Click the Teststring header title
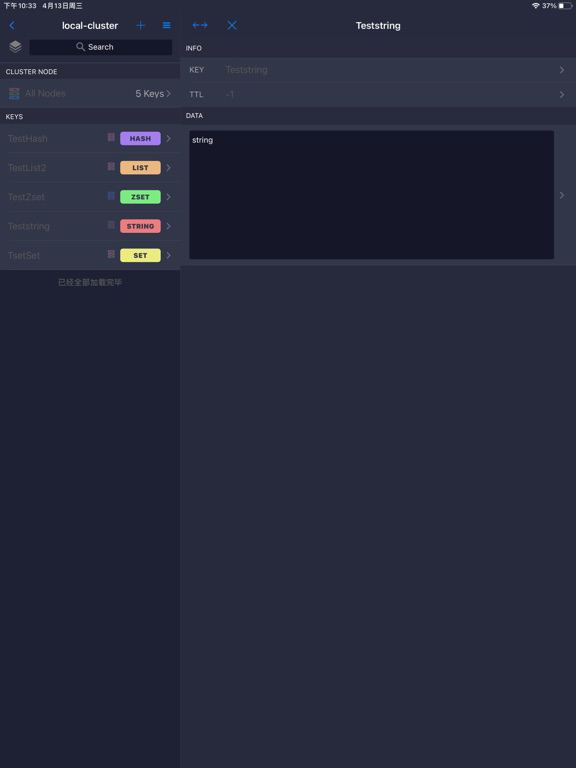Screen dimensions: 576x768 [x=378, y=25]
